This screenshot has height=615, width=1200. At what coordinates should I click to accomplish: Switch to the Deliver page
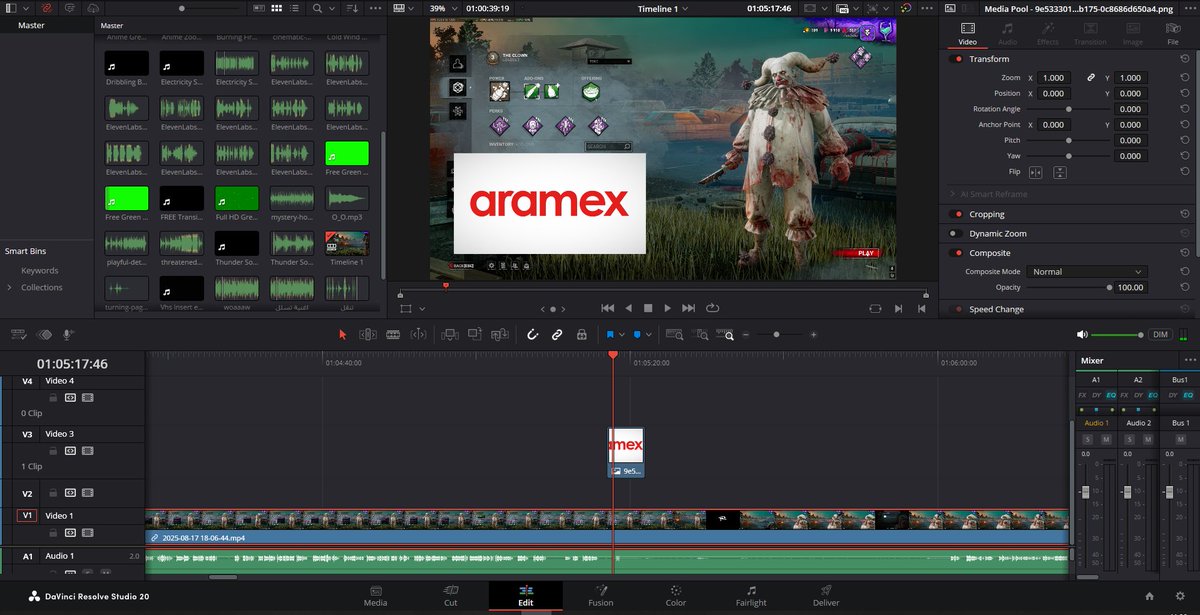point(826,596)
